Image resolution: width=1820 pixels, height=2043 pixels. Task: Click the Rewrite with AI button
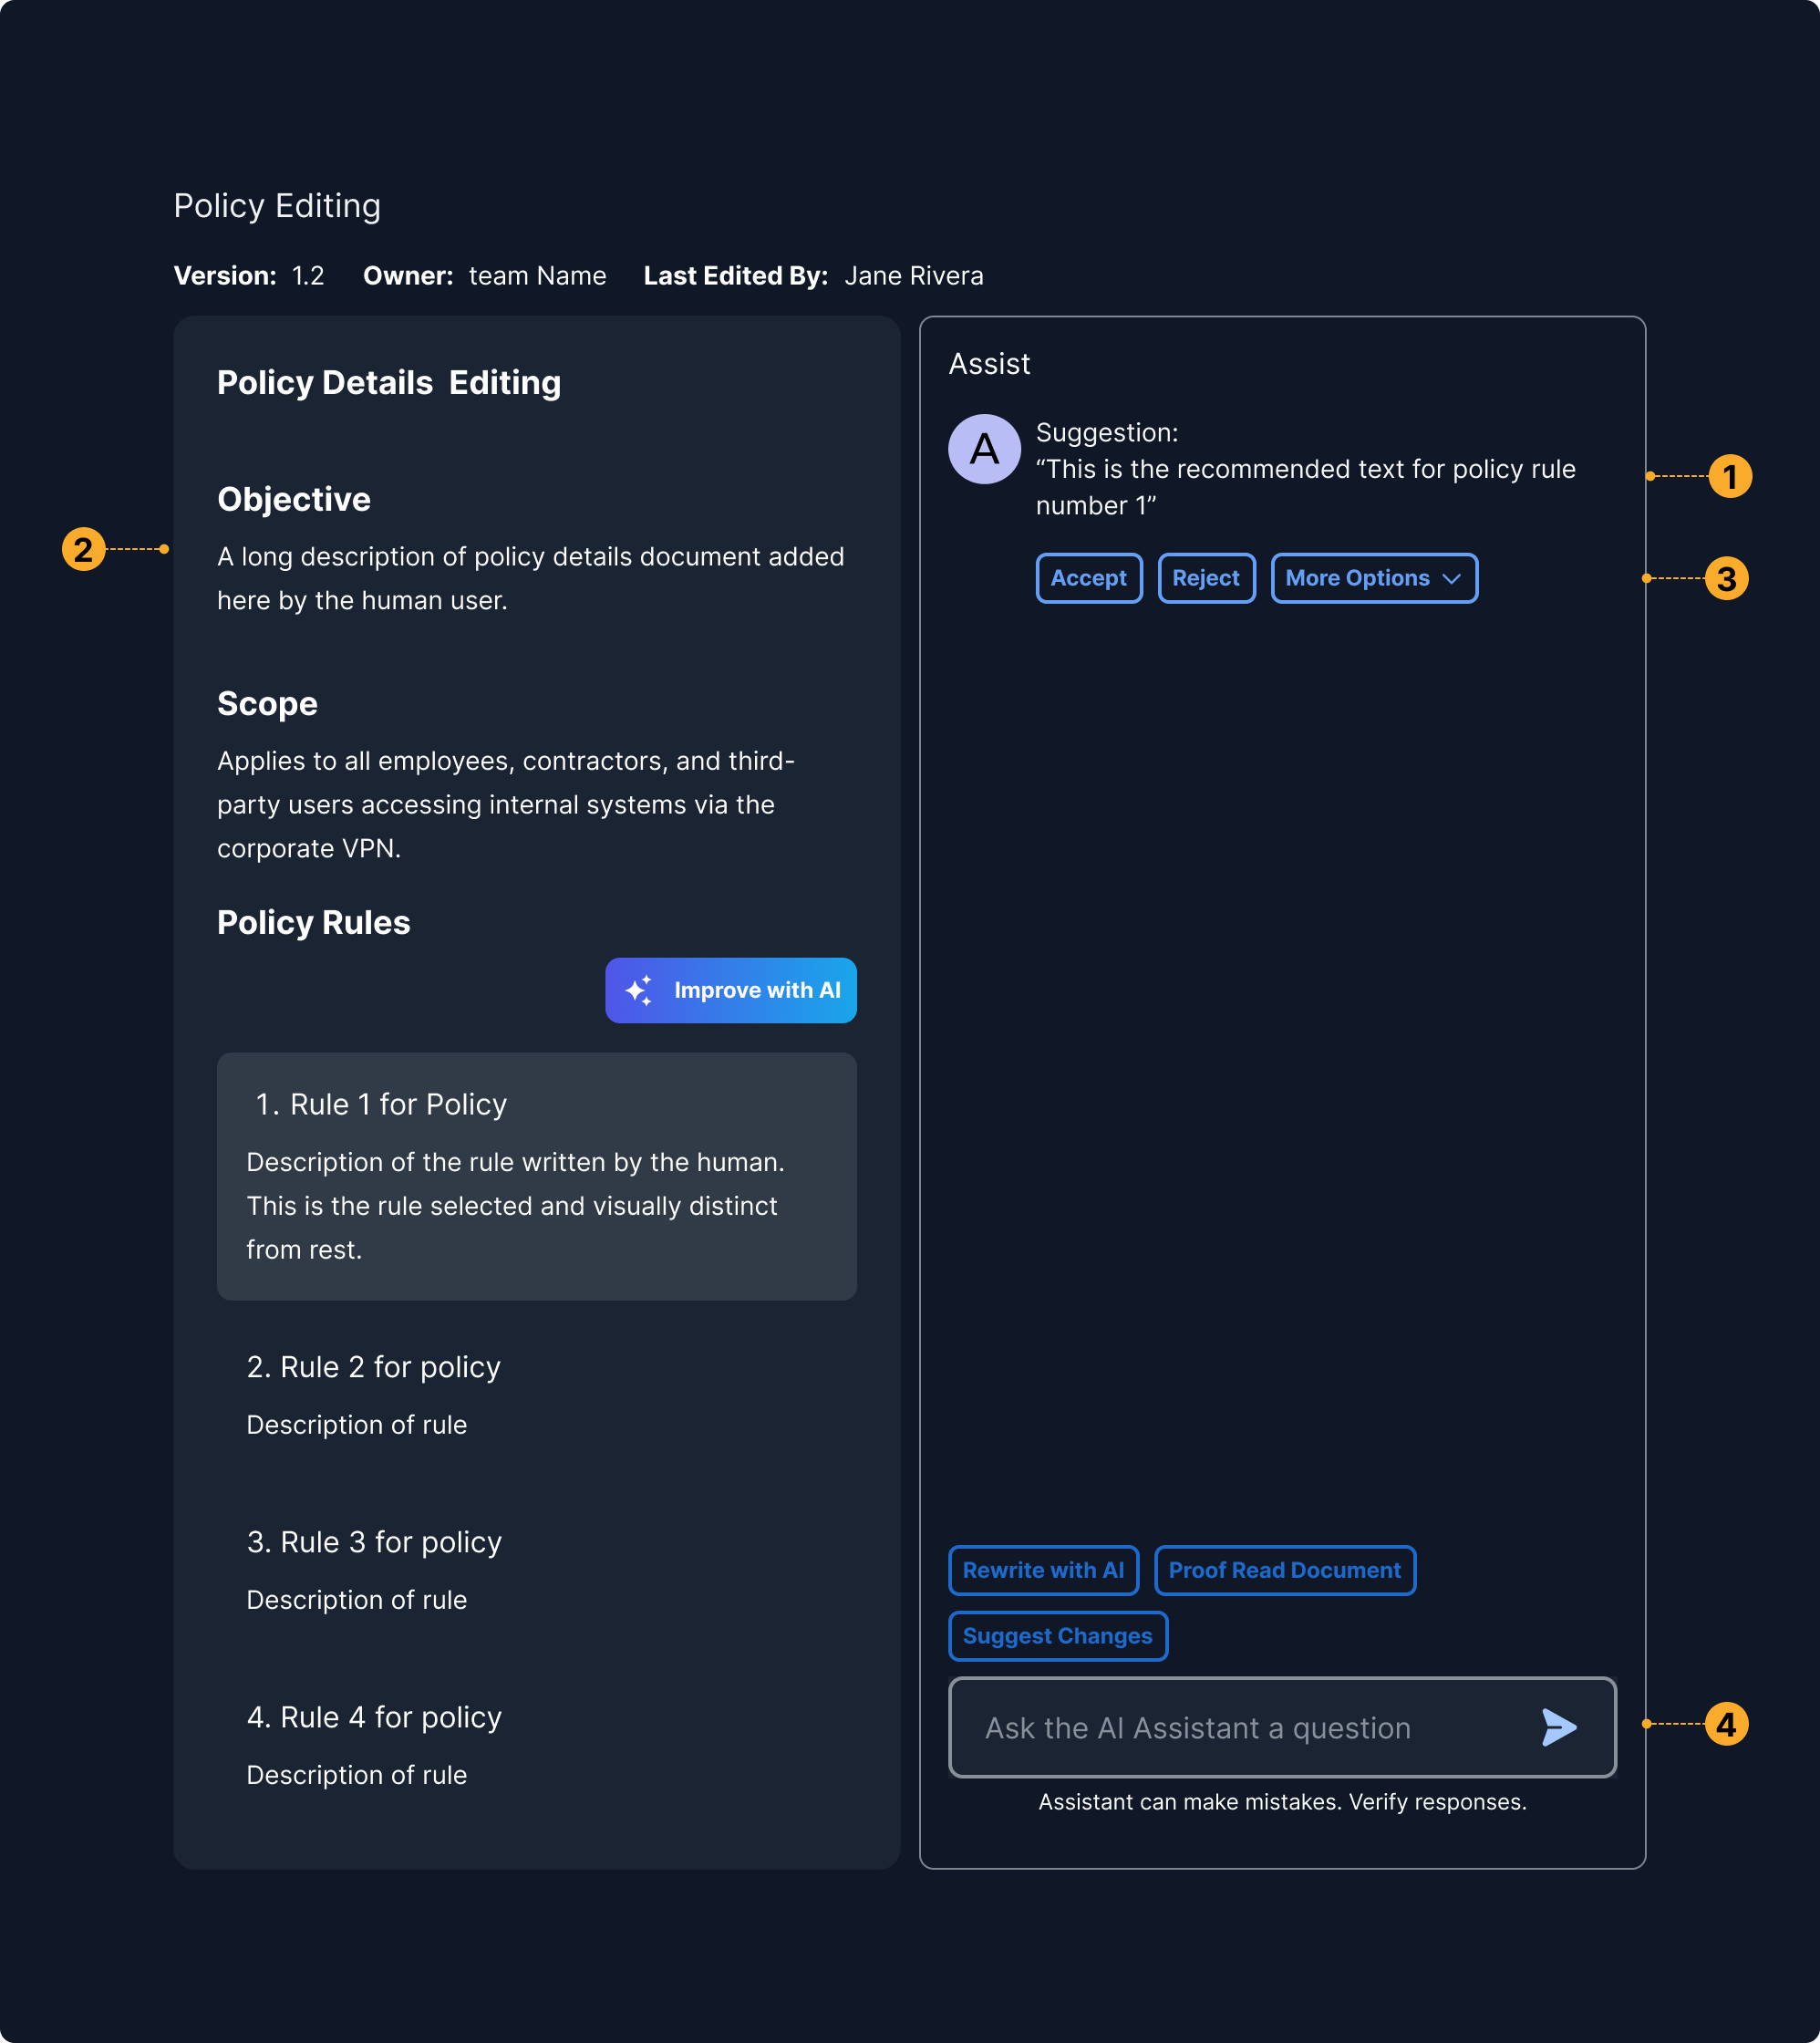tap(1043, 1570)
